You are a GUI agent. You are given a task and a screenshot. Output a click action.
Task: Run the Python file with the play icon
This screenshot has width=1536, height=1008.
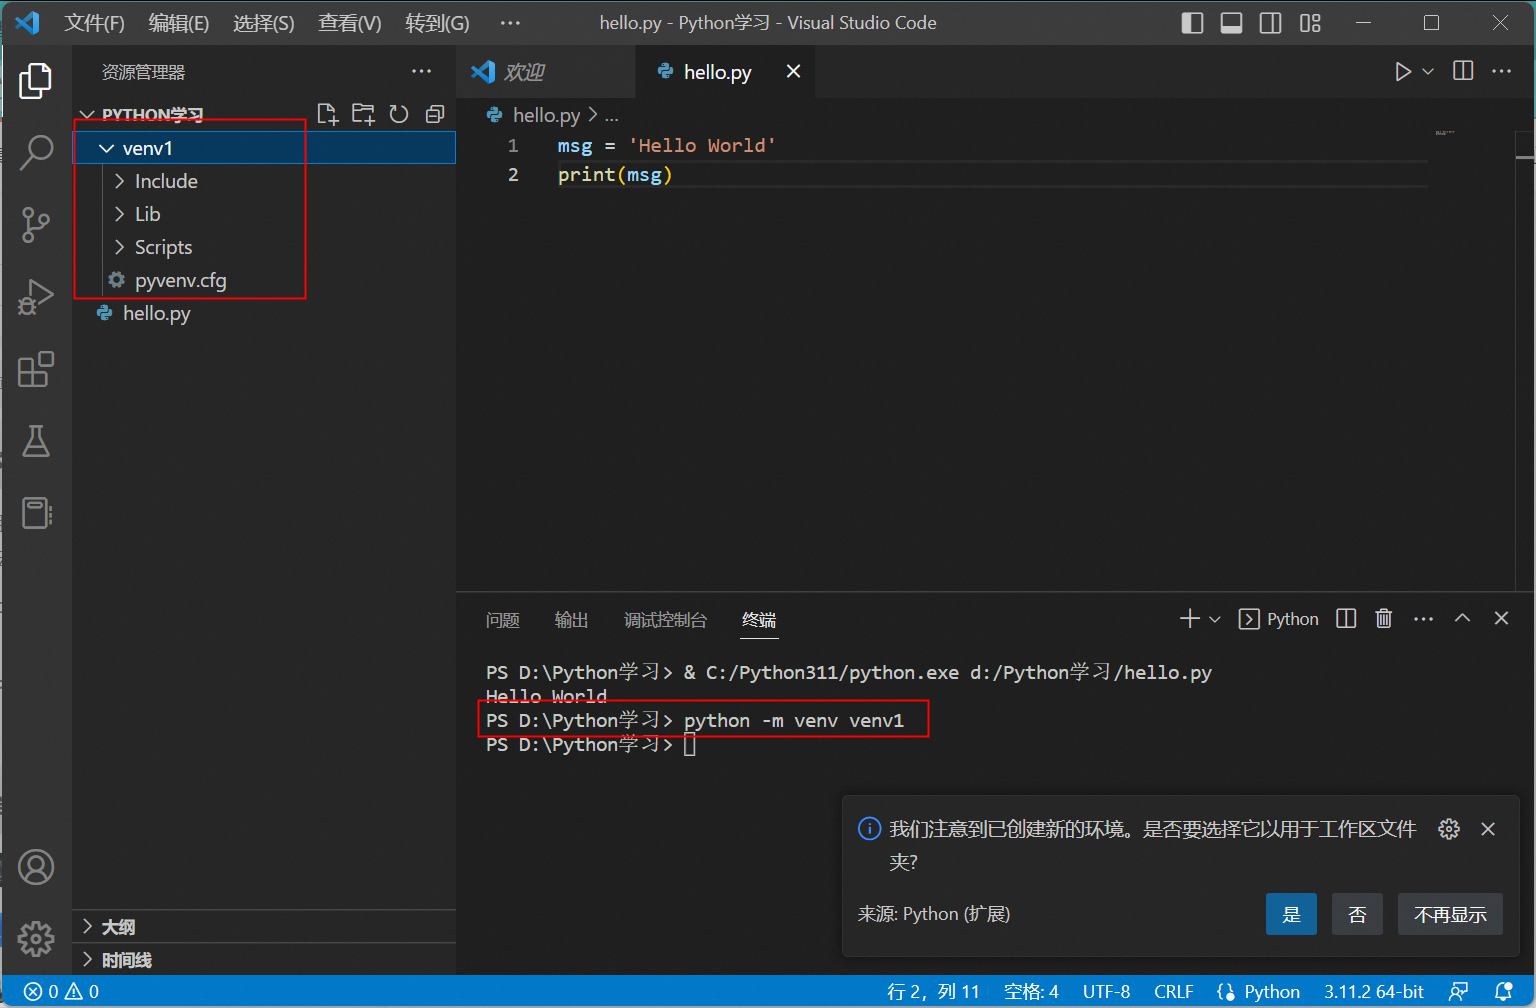click(x=1403, y=71)
